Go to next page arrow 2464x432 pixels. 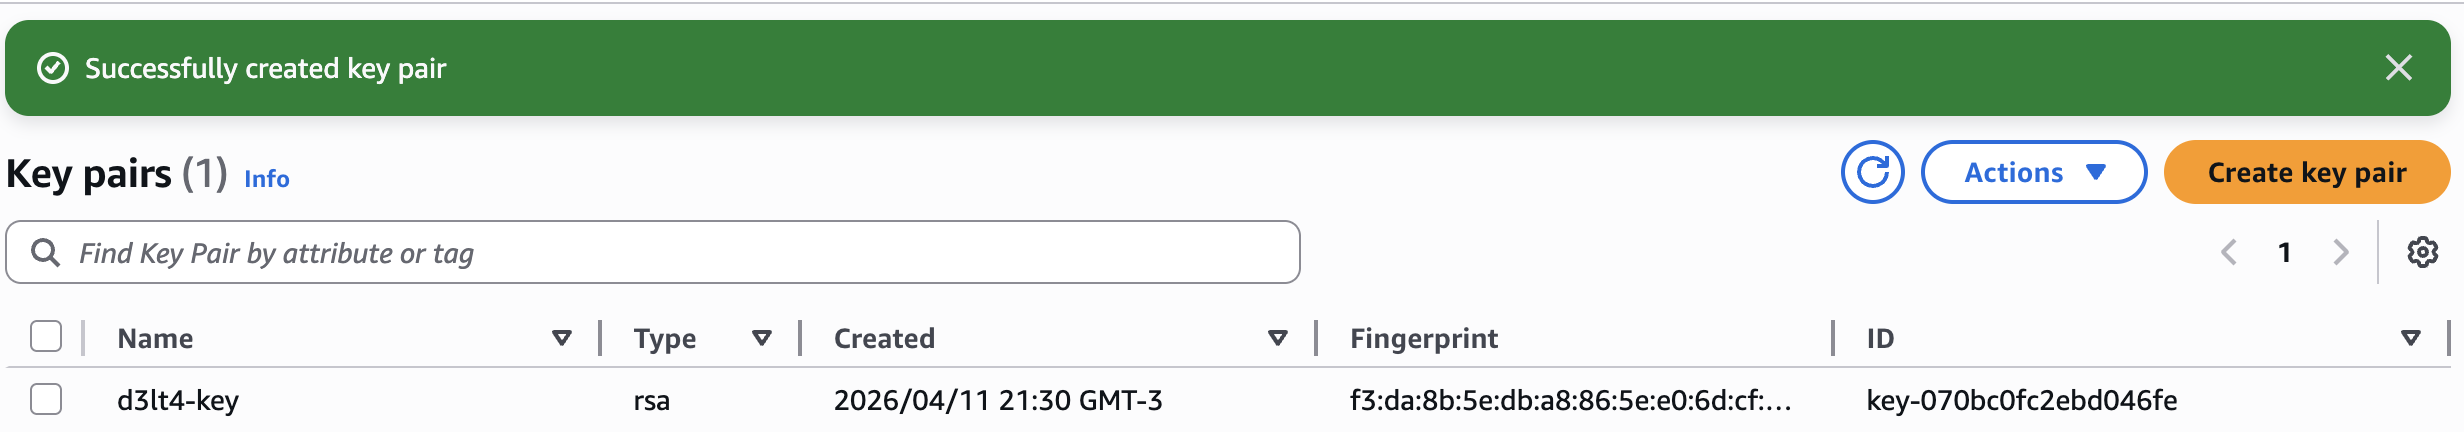pos(2340,252)
